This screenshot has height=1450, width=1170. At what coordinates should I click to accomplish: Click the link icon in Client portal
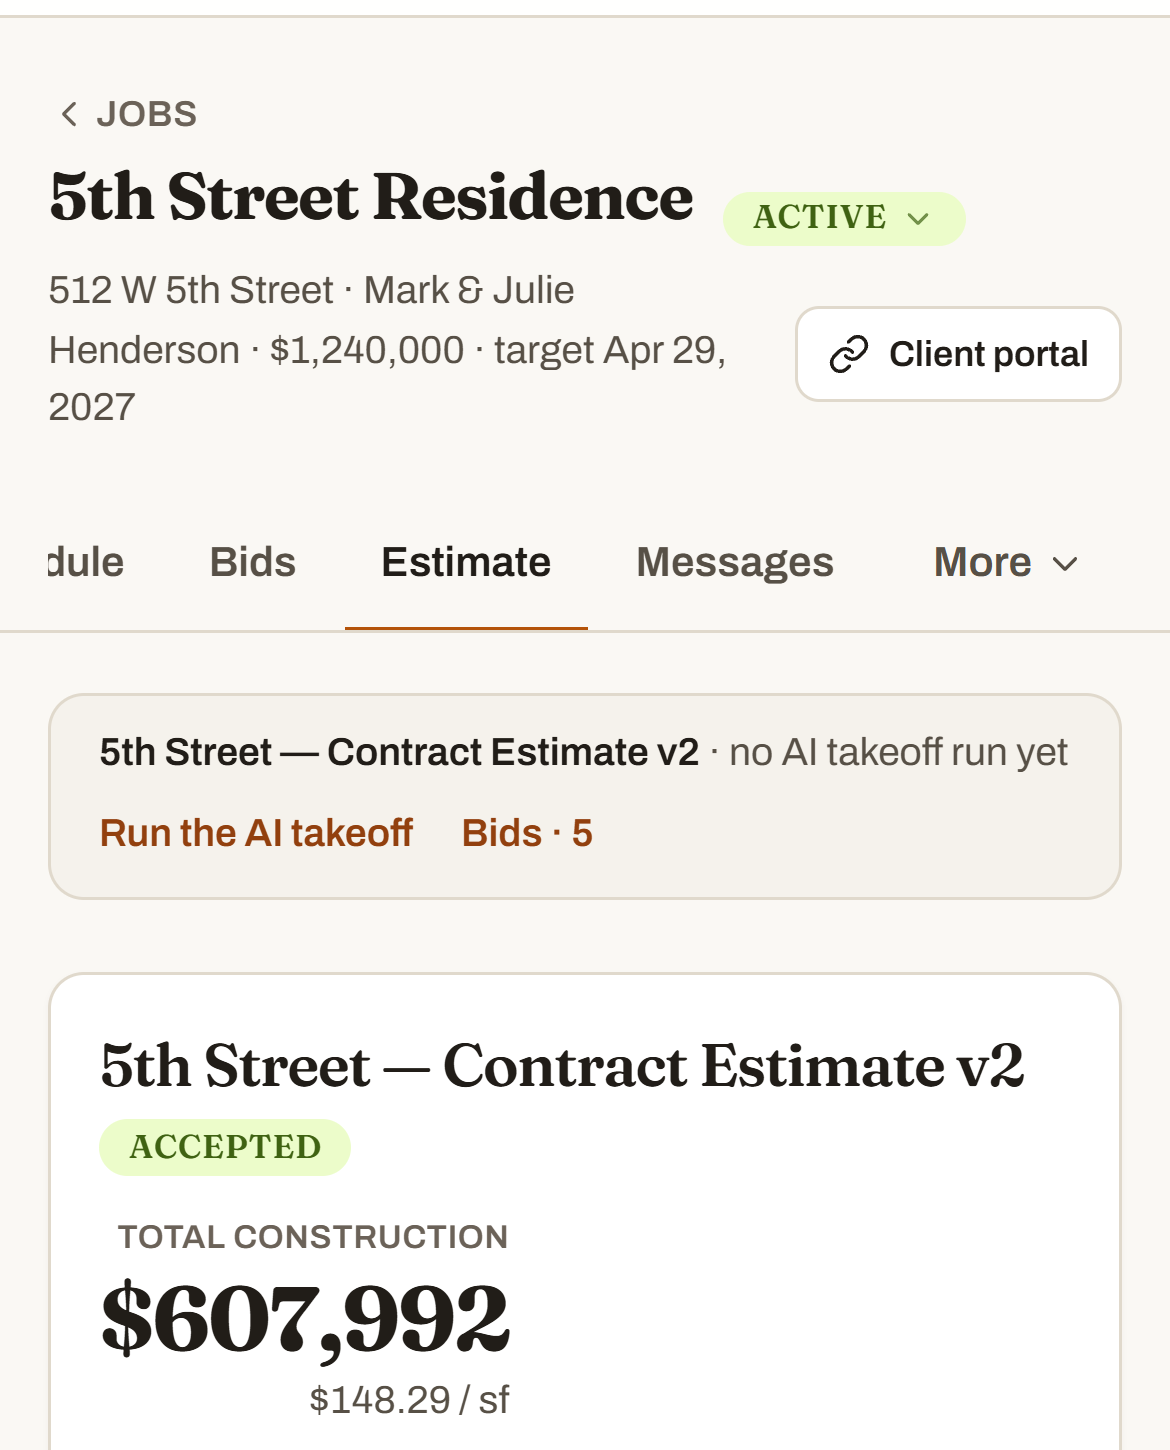click(849, 354)
